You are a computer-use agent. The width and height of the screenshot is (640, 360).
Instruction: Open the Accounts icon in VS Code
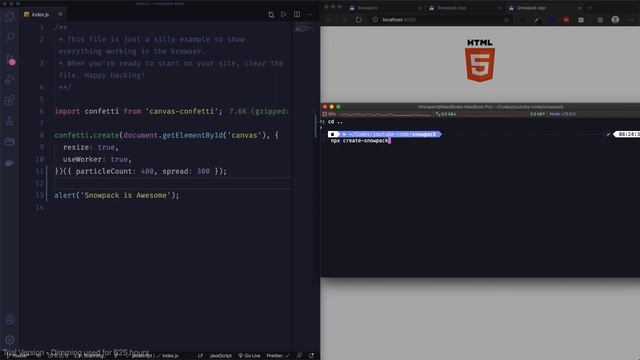tap(10, 320)
